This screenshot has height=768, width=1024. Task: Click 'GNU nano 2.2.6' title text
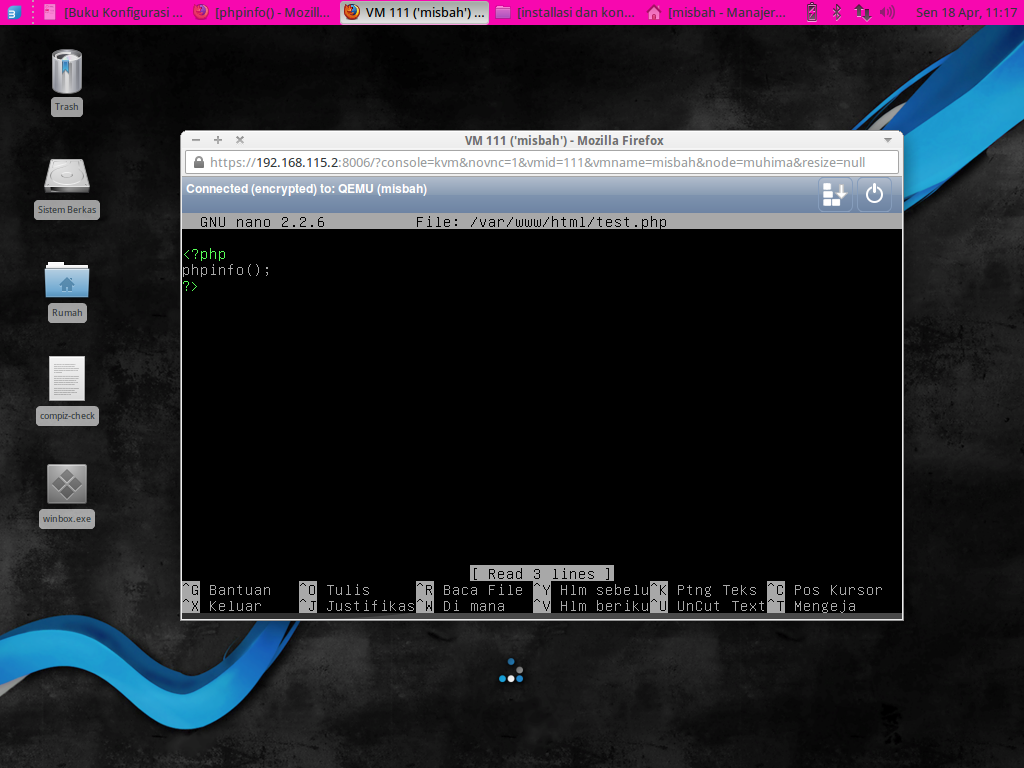(x=263, y=222)
